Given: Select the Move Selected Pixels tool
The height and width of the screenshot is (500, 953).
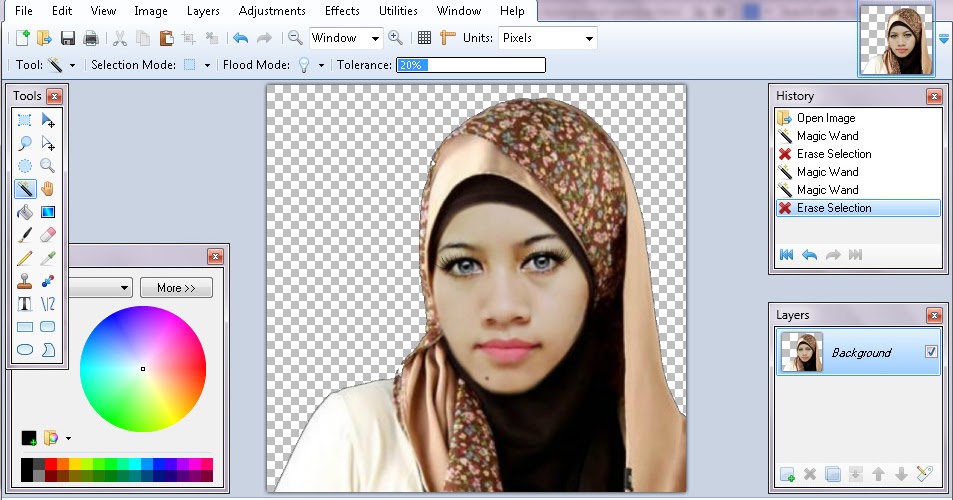Looking at the screenshot, I should click(47, 120).
